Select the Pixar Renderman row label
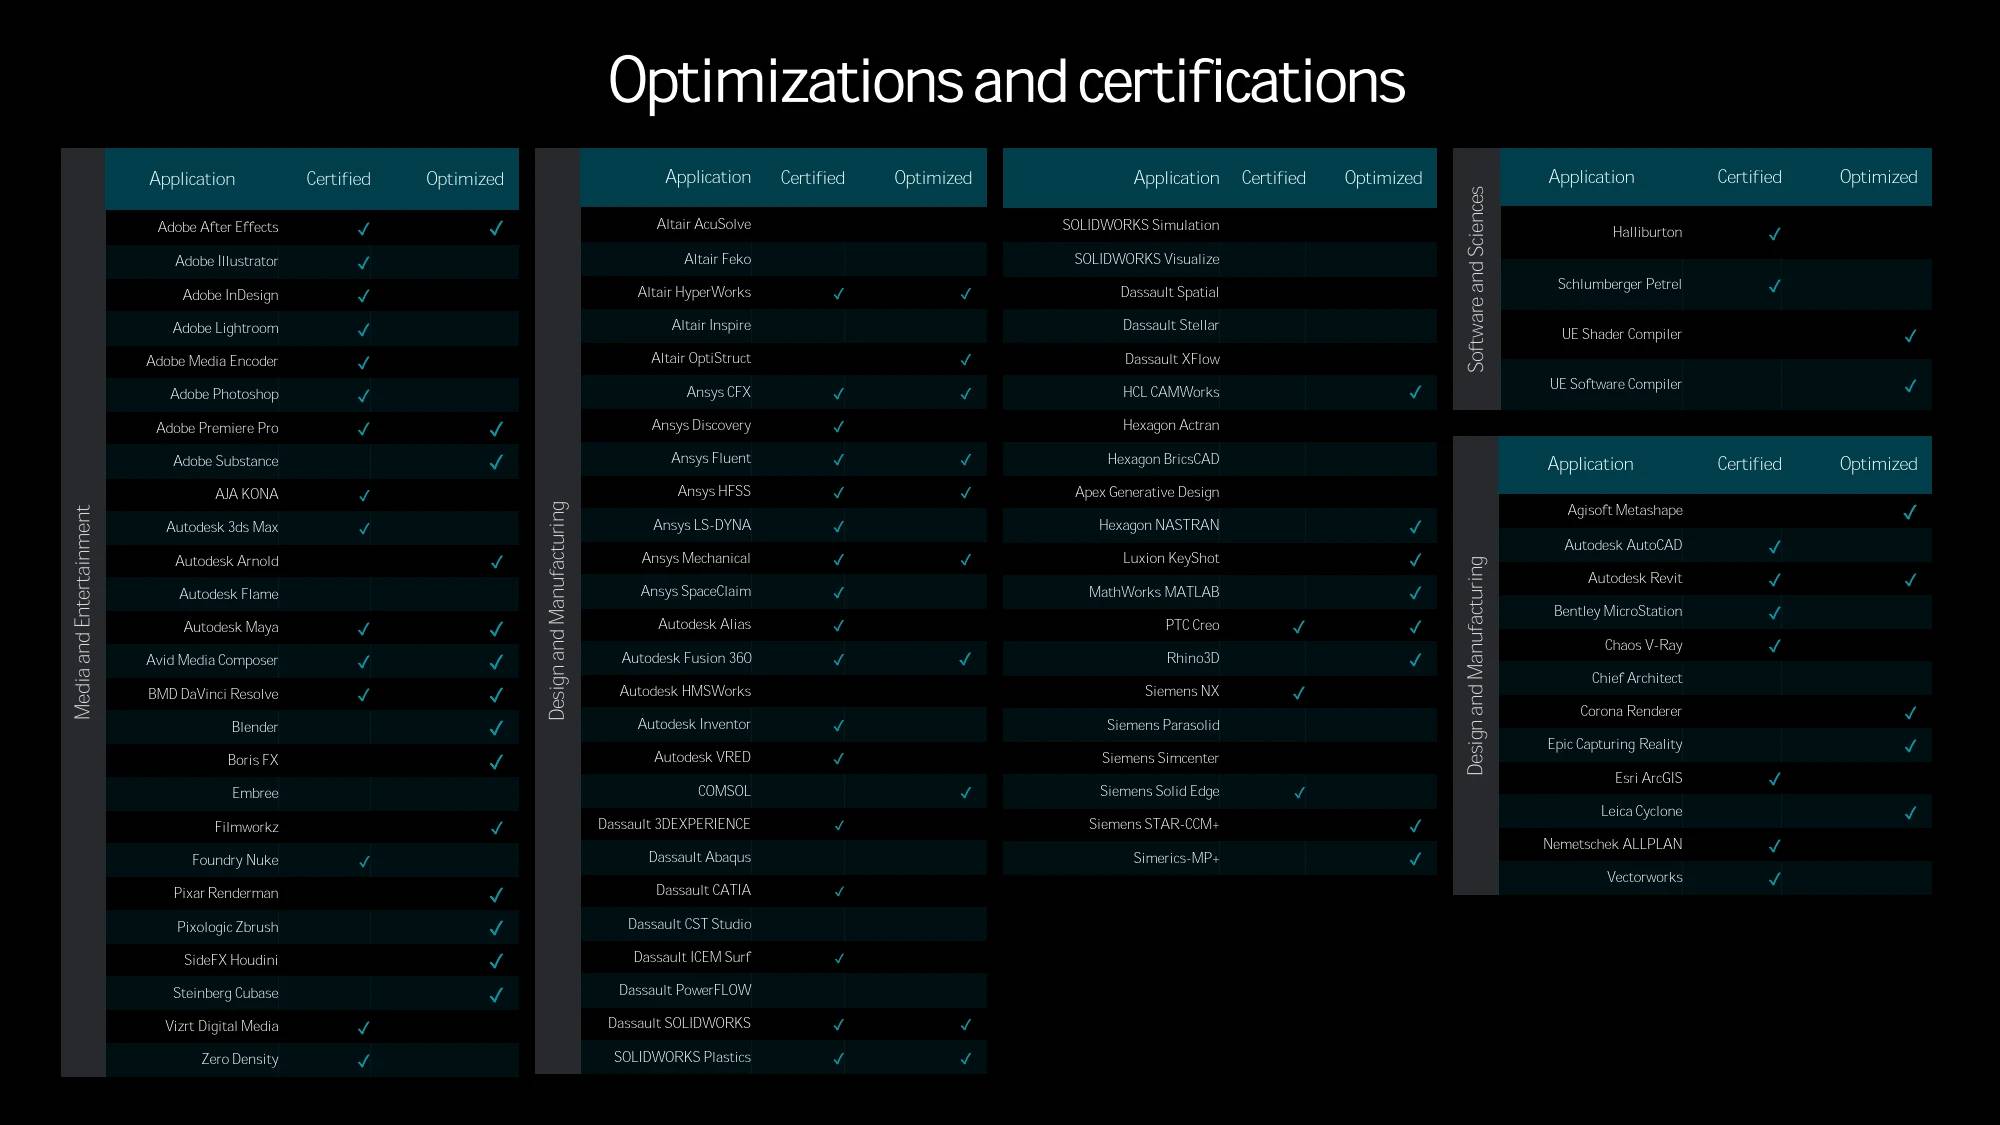2000x1125 pixels. tap(226, 893)
